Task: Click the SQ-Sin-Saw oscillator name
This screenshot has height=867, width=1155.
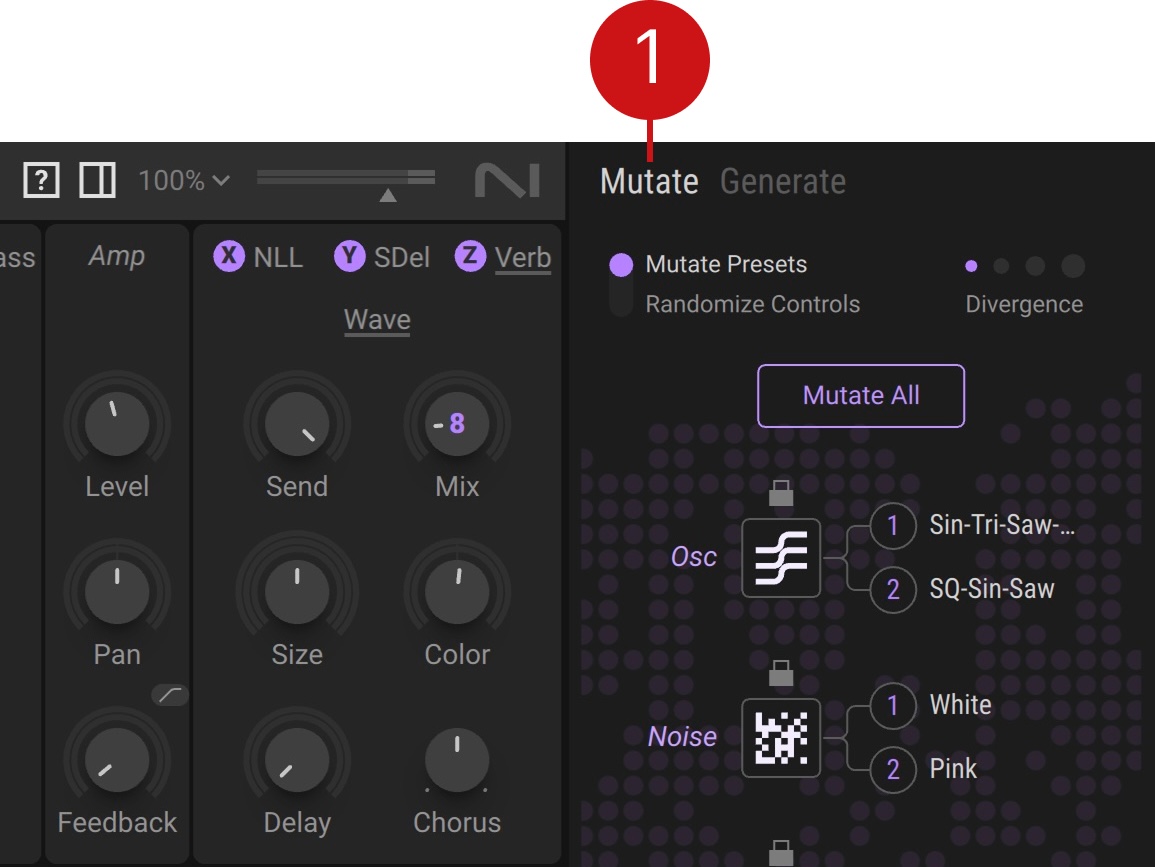Action: (x=991, y=589)
